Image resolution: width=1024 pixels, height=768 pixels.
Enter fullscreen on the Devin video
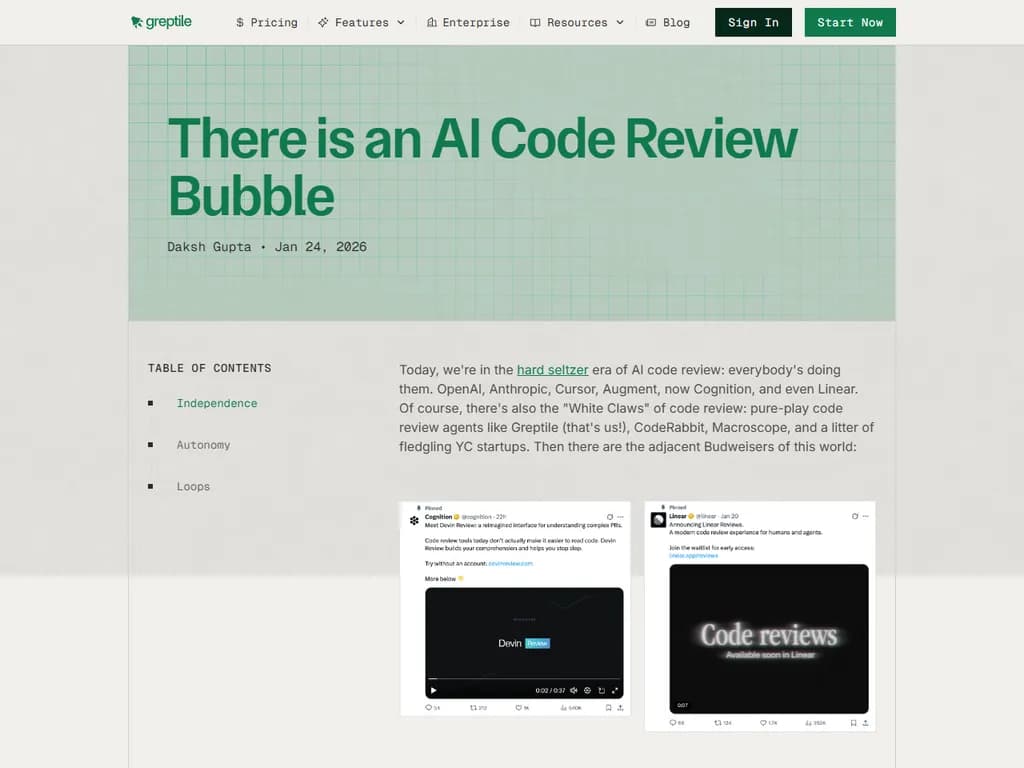(x=616, y=690)
